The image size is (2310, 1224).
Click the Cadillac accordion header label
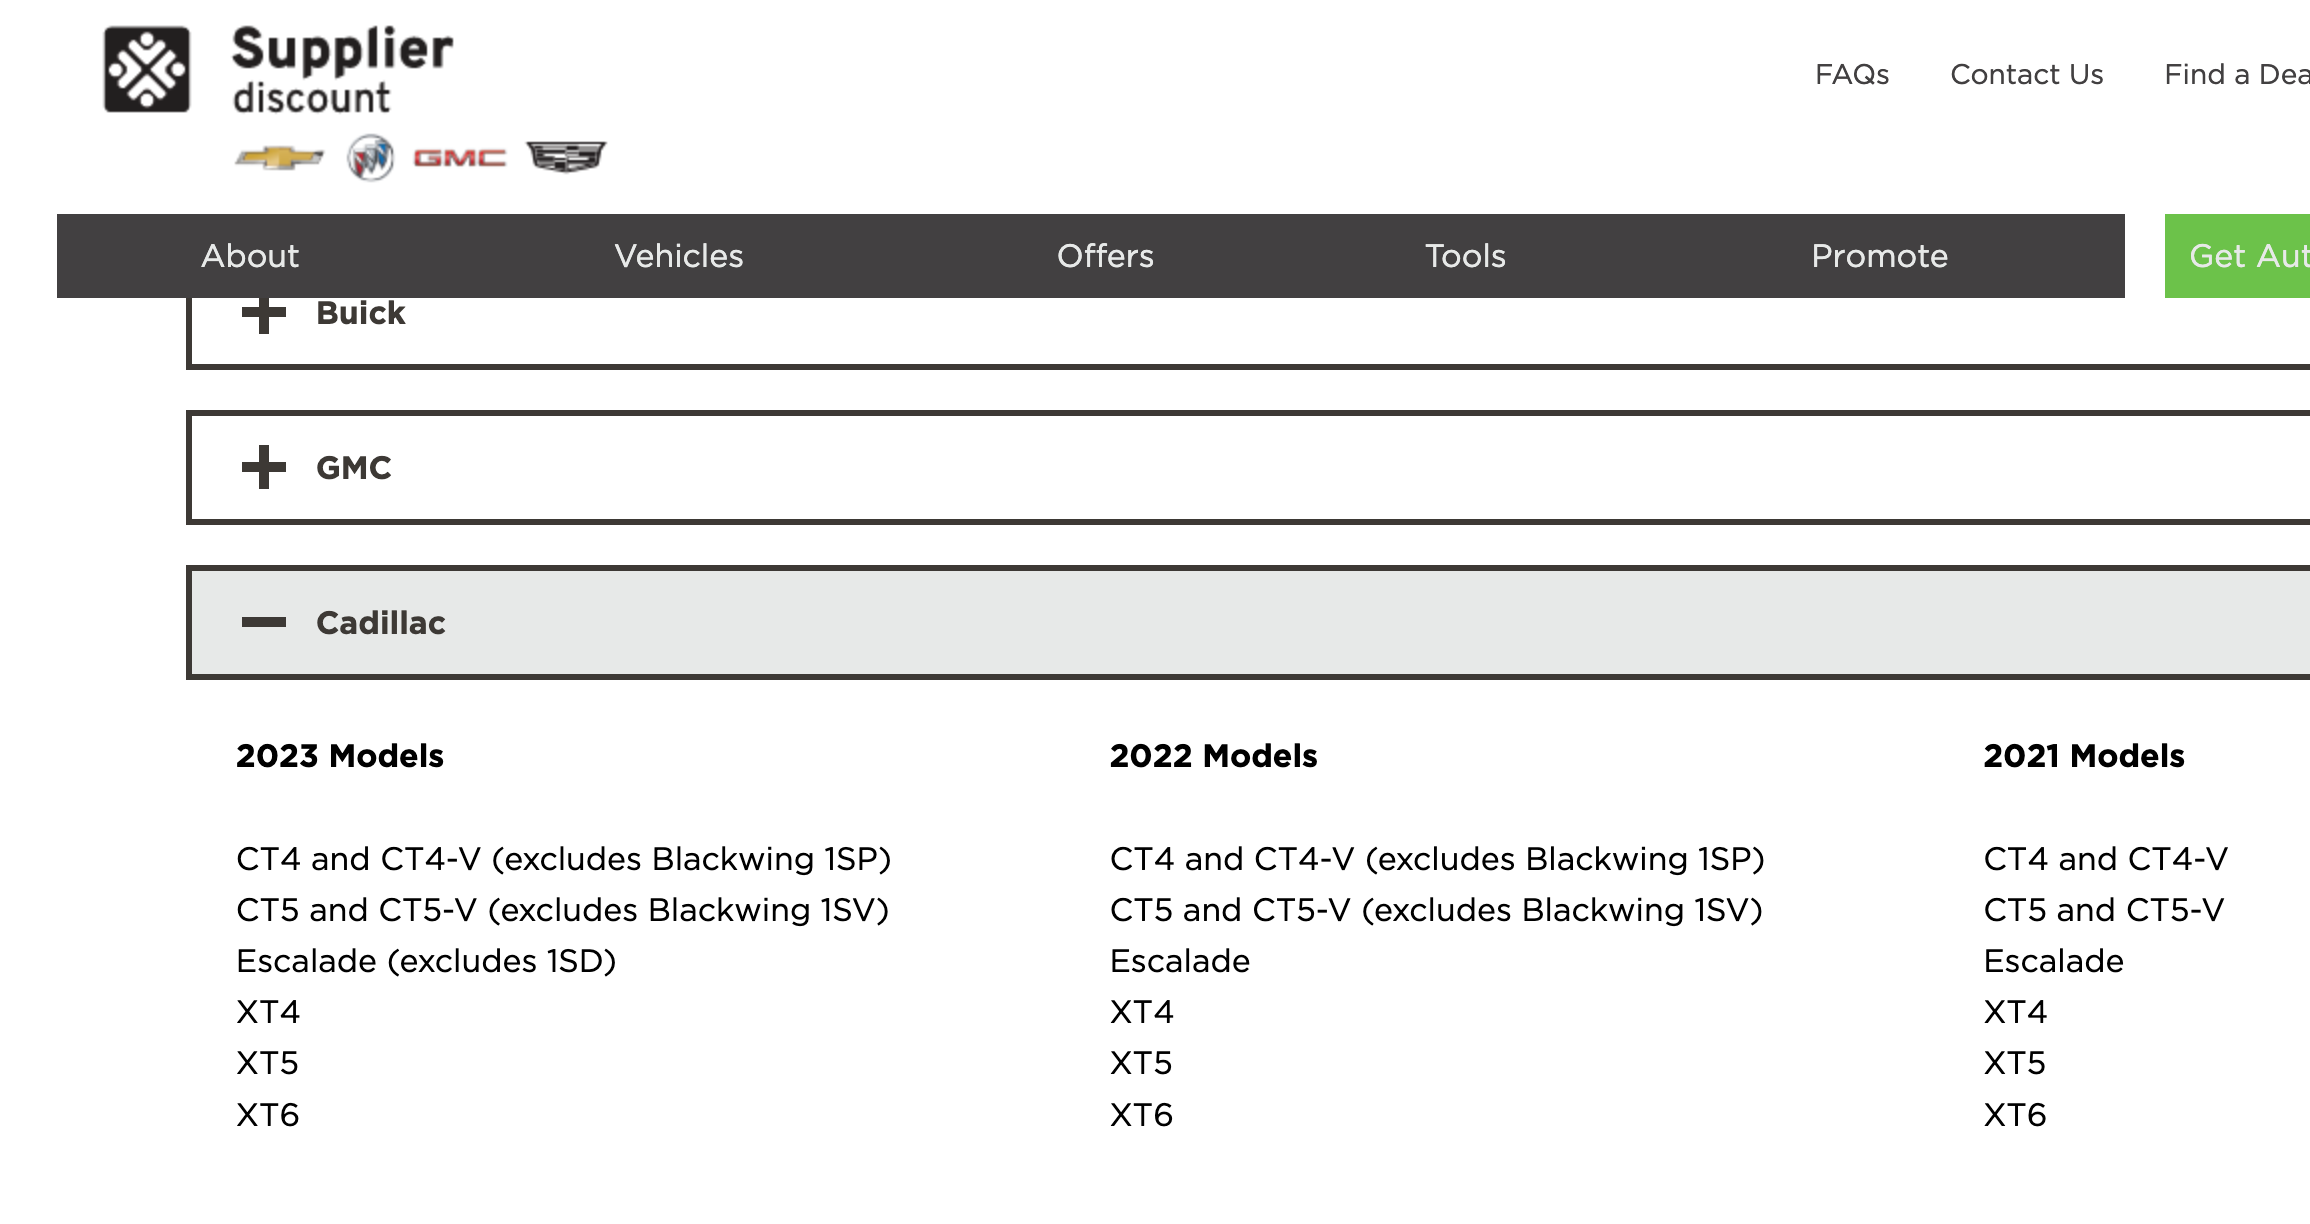click(x=381, y=623)
